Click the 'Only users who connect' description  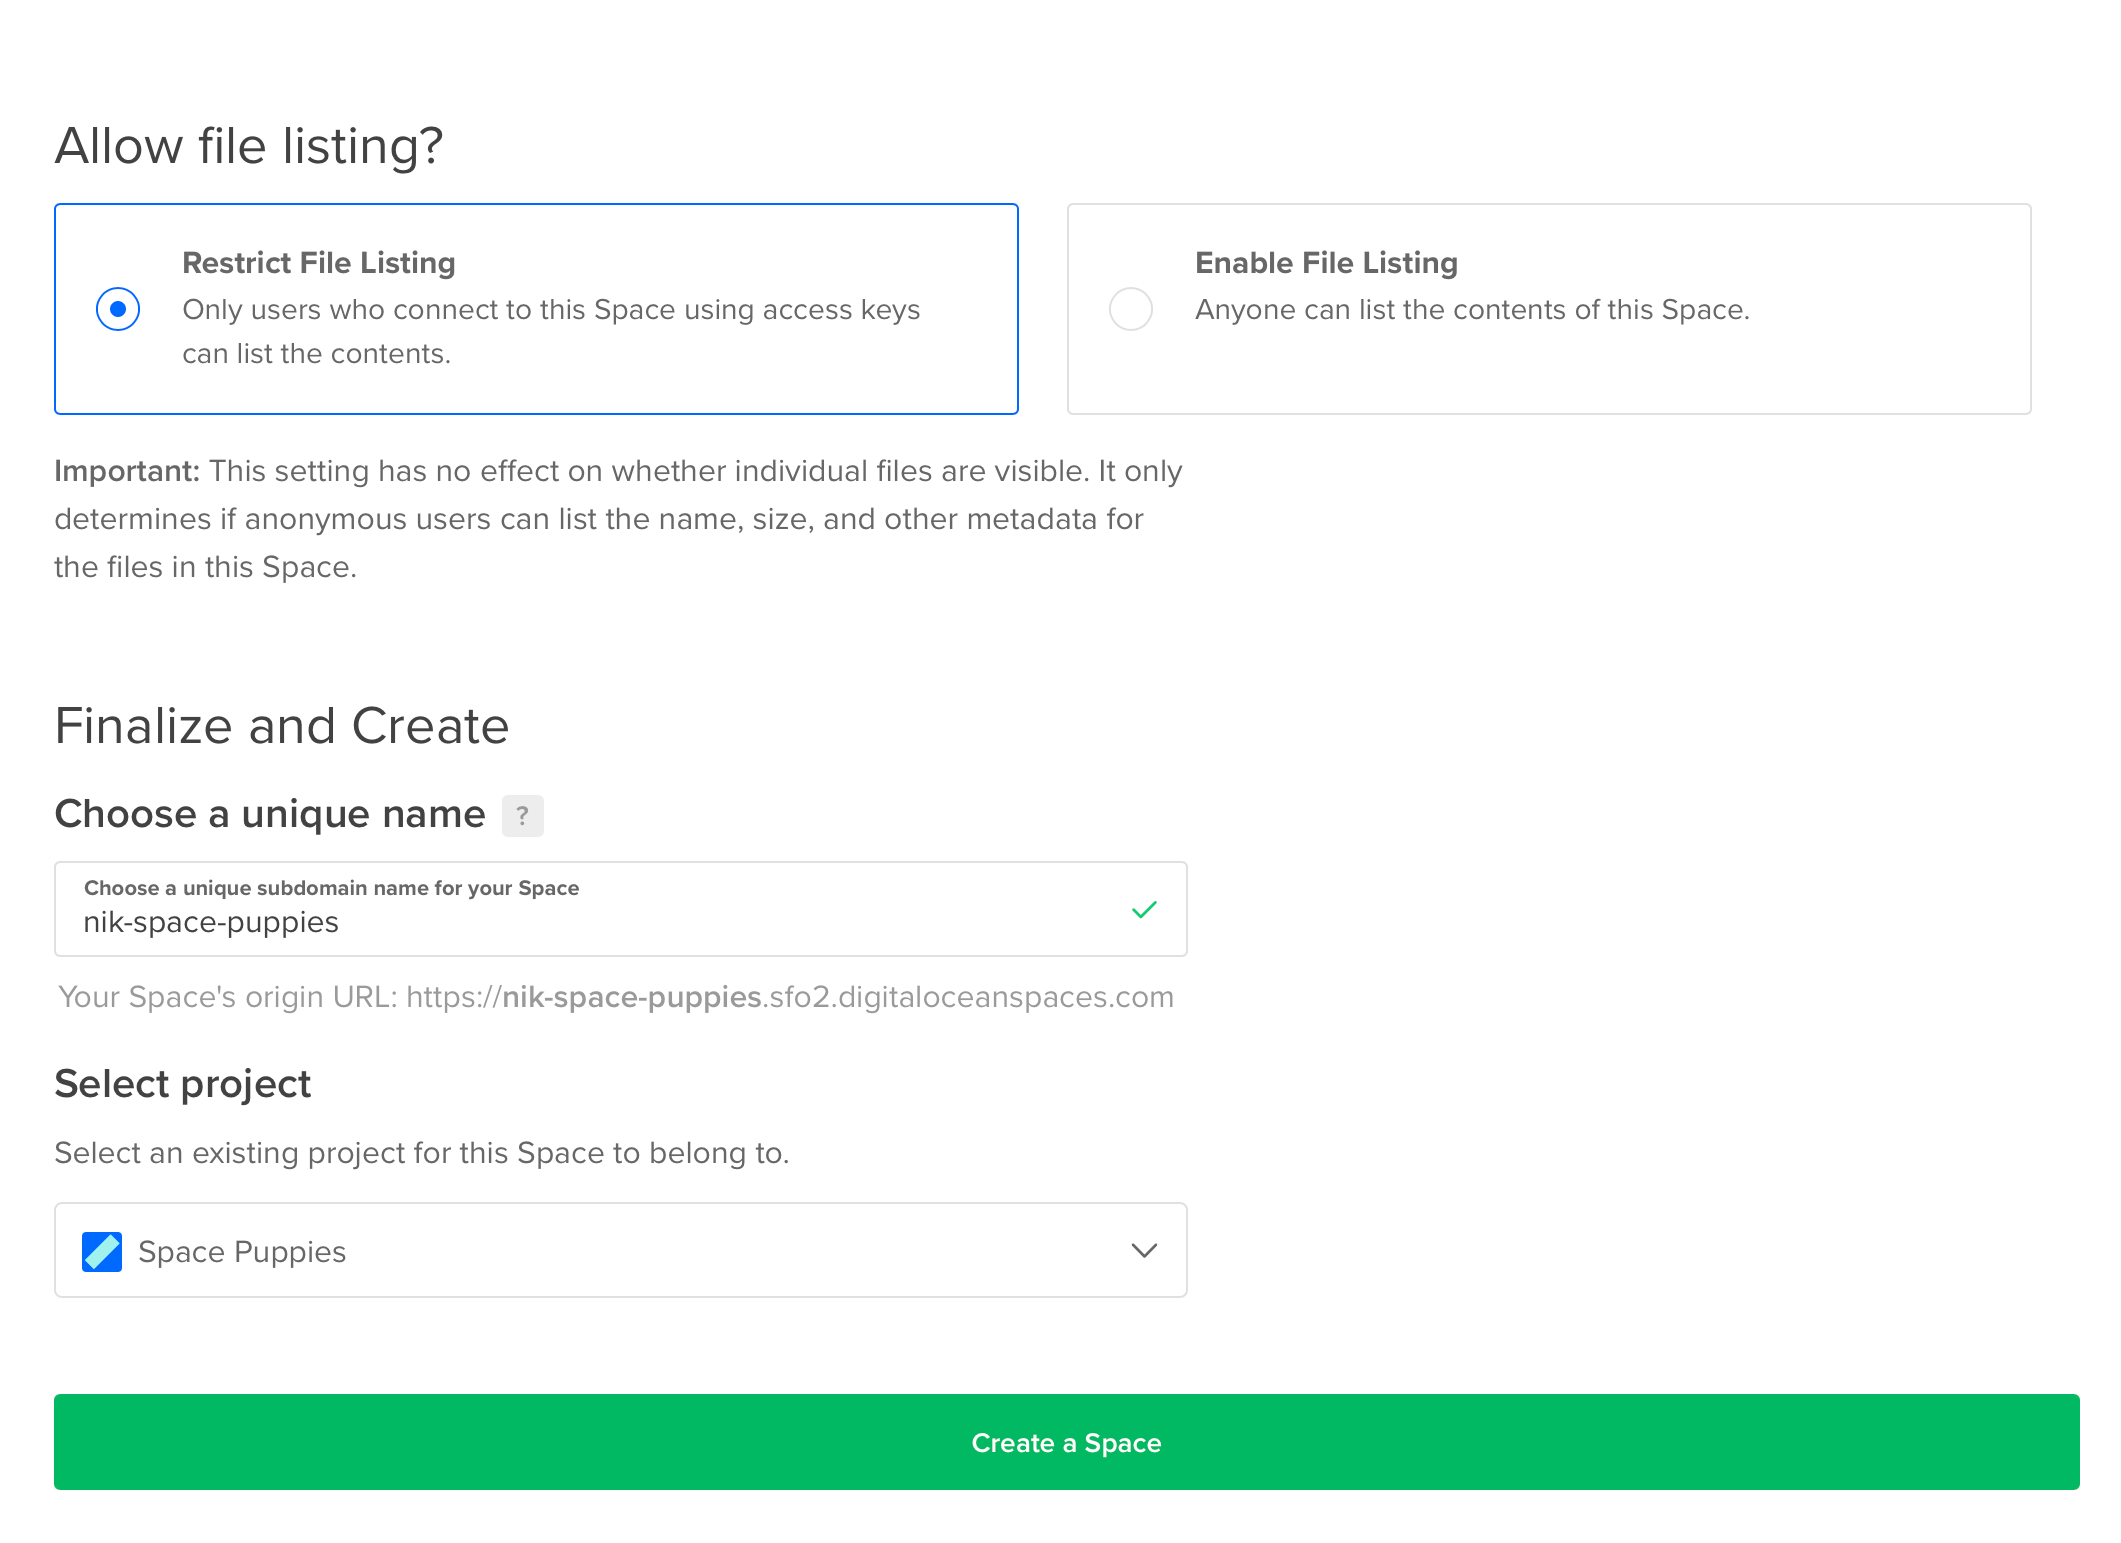click(x=550, y=331)
